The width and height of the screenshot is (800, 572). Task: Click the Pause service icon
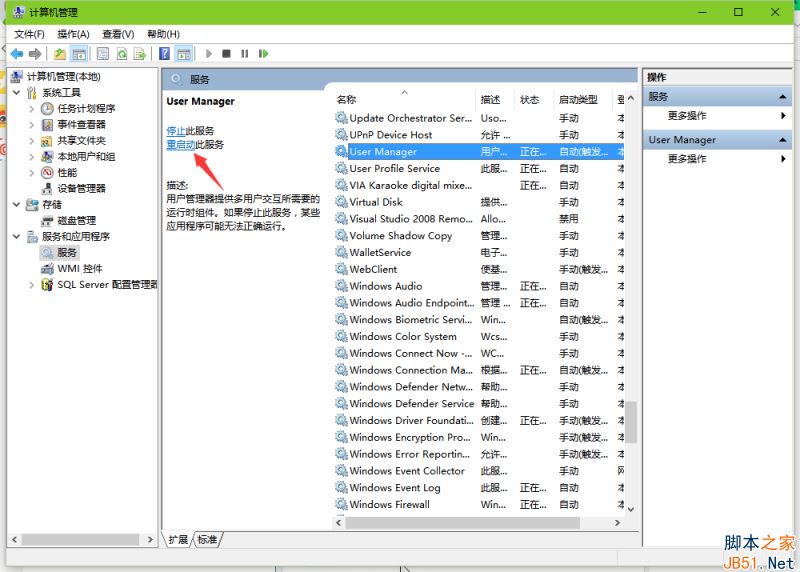[x=245, y=54]
